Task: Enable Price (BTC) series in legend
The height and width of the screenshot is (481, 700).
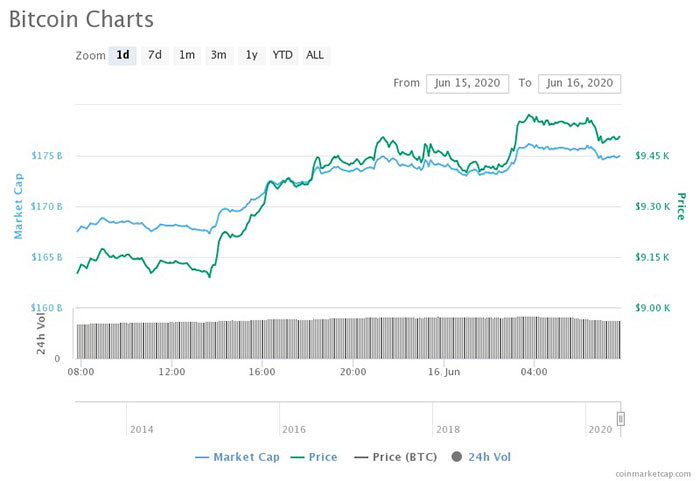Action: pyautogui.click(x=397, y=457)
